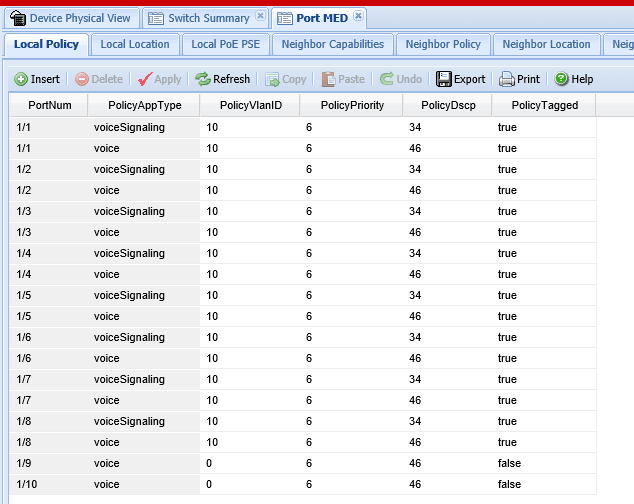634x504 pixels.
Task: Open the Neighbor Location tab
Action: point(546,44)
